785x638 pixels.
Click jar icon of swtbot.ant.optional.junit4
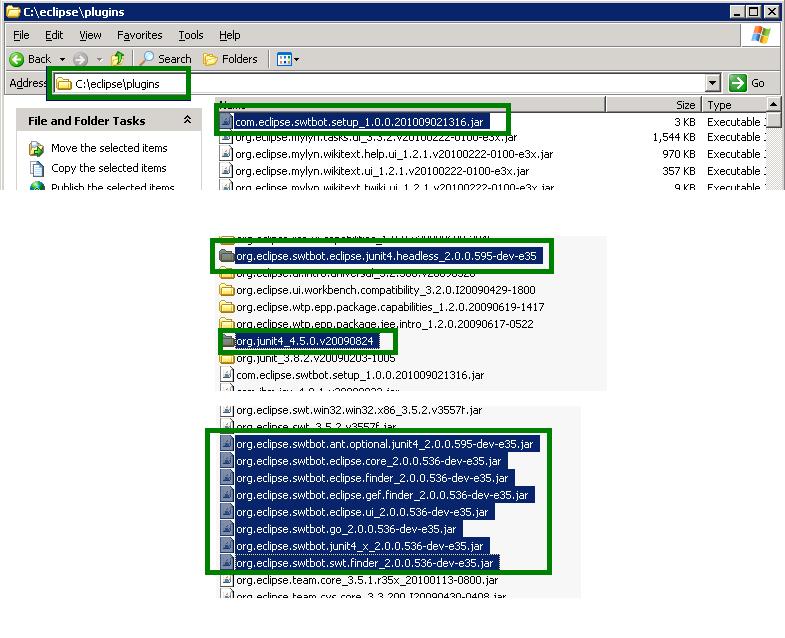pos(227,444)
